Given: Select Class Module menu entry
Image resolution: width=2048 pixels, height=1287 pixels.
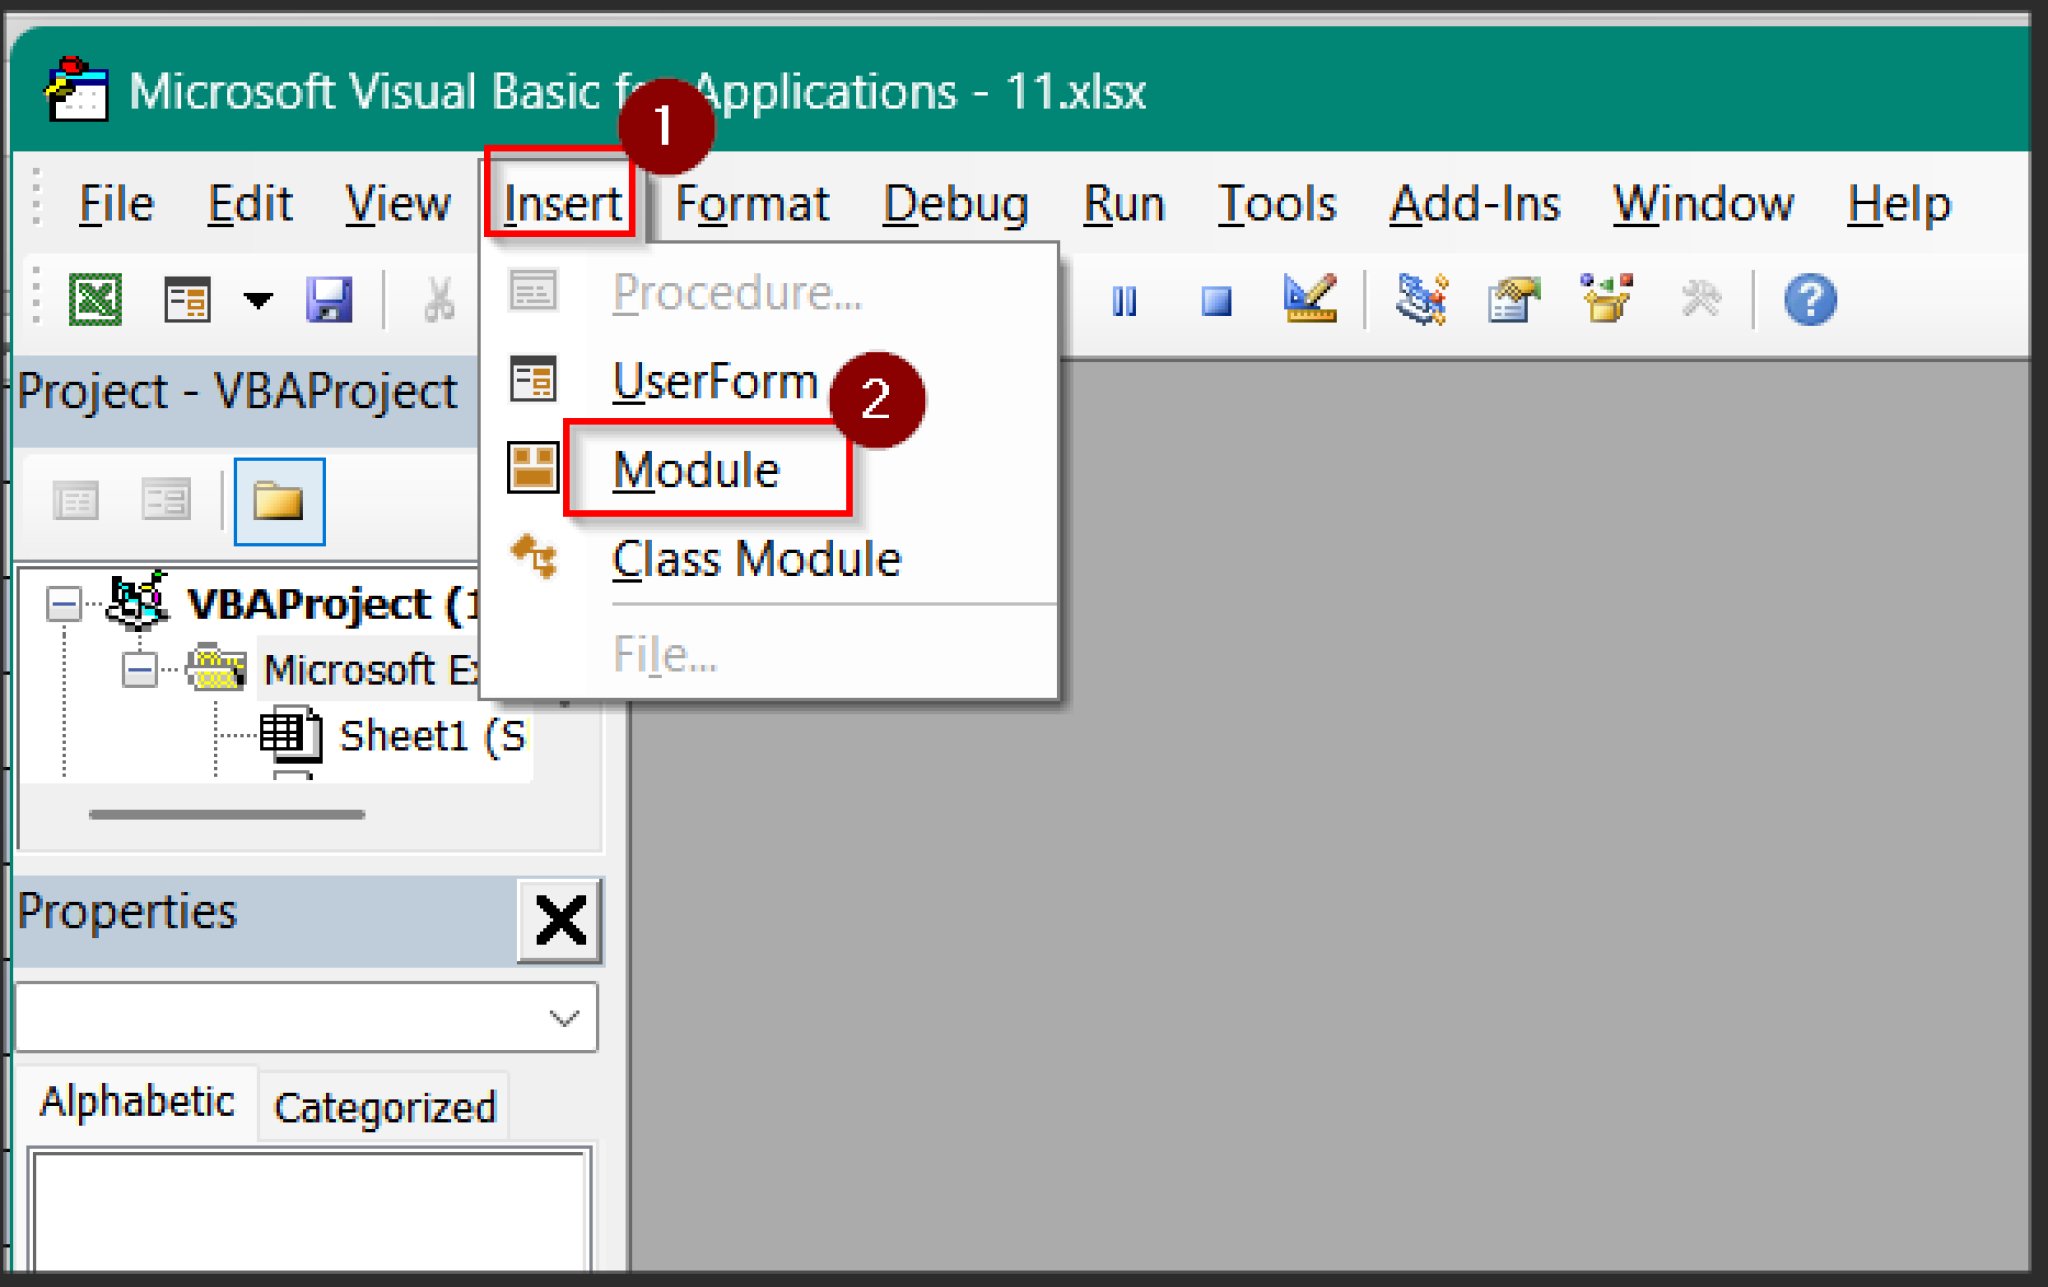Looking at the screenshot, I should [756, 559].
